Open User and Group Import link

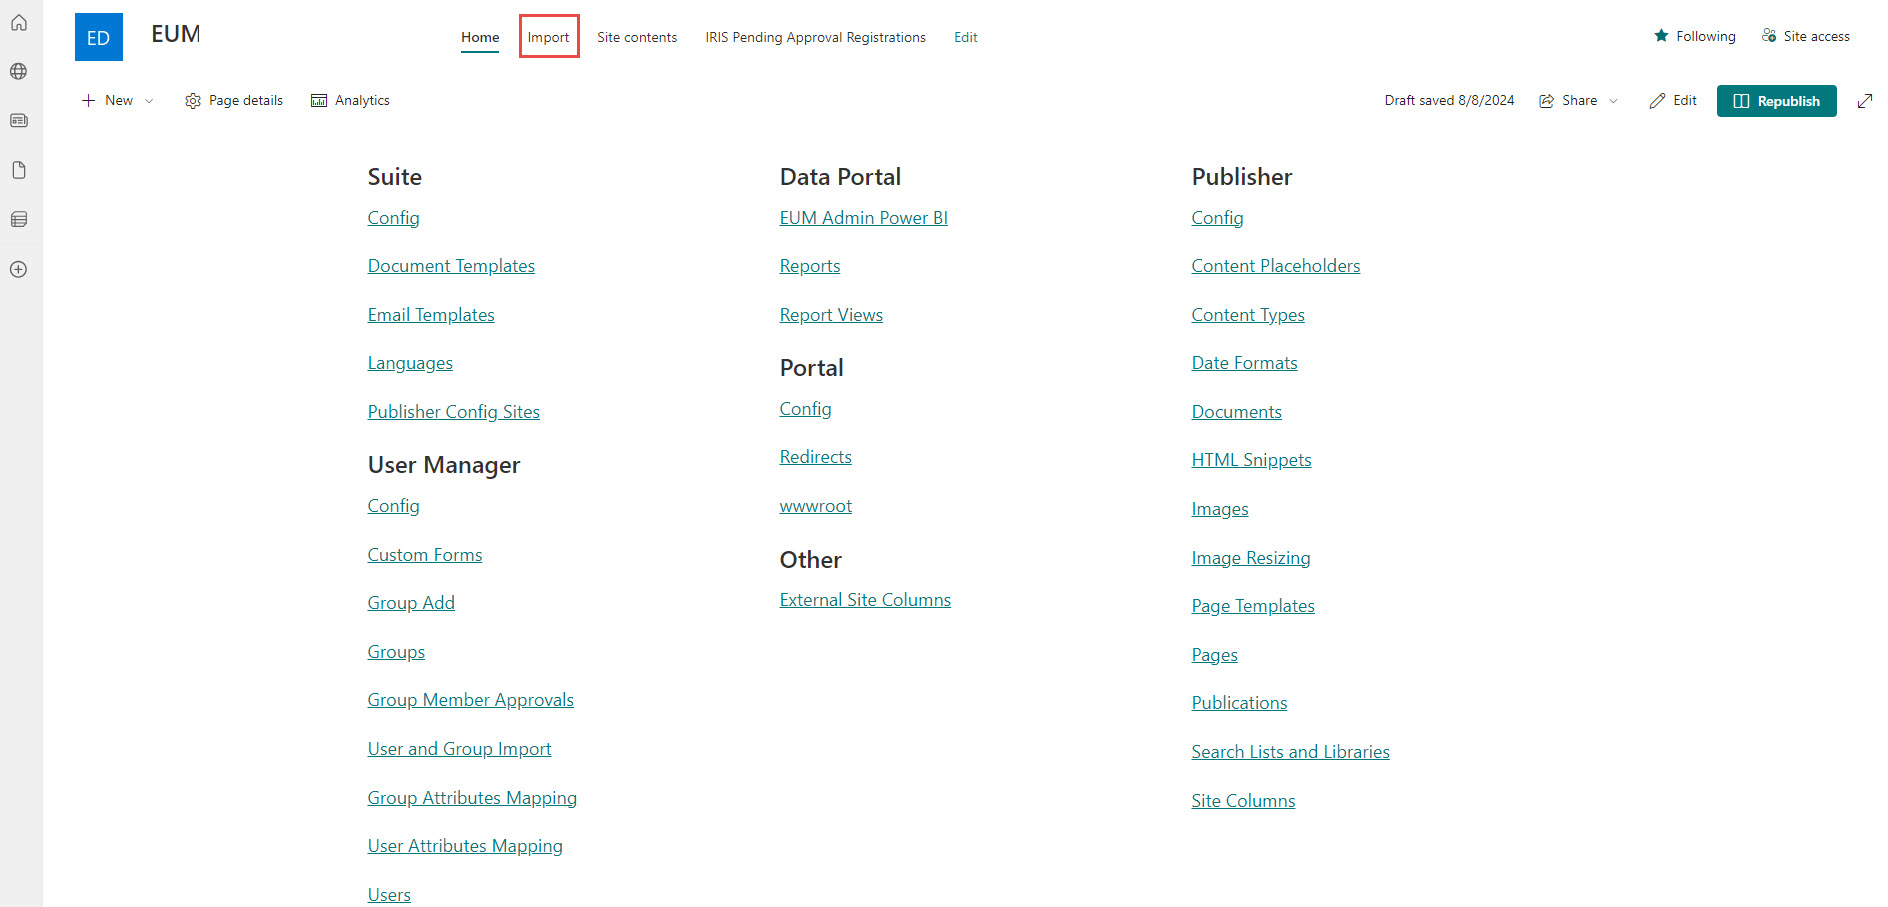tap(459, 749)
